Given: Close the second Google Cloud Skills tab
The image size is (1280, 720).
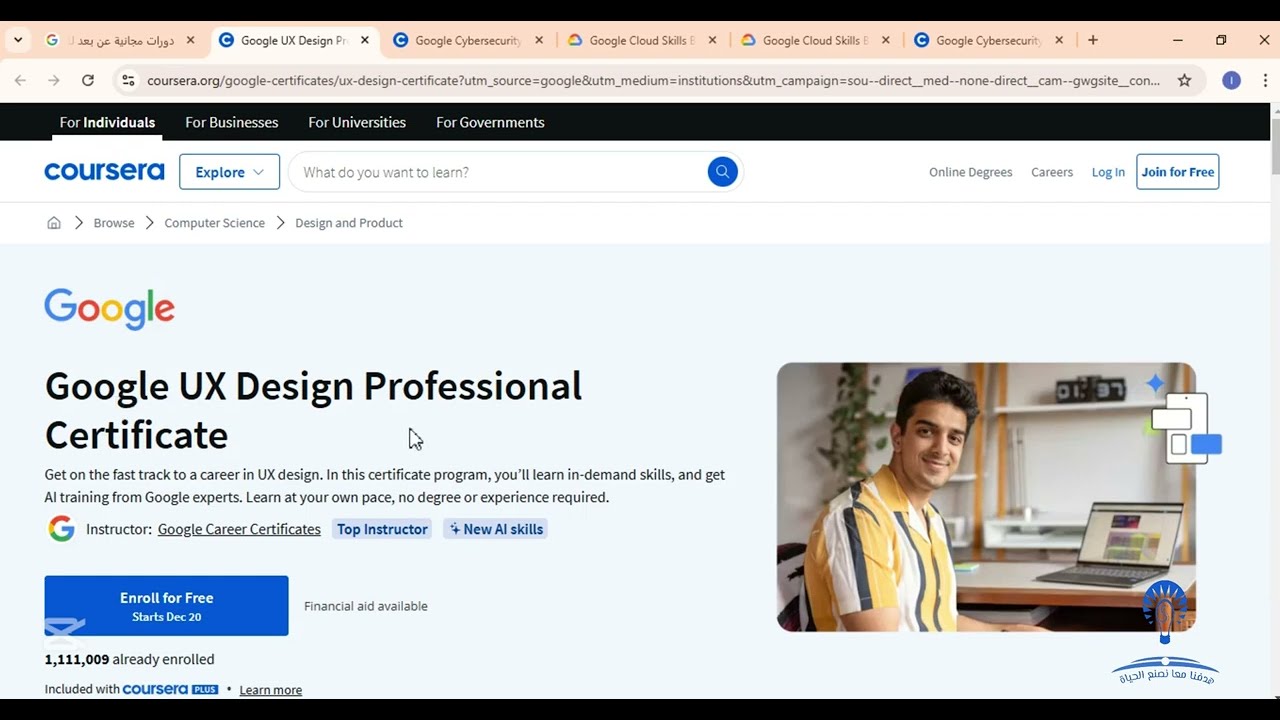Looking at the screenshot, I should click(x=886, y=40).
